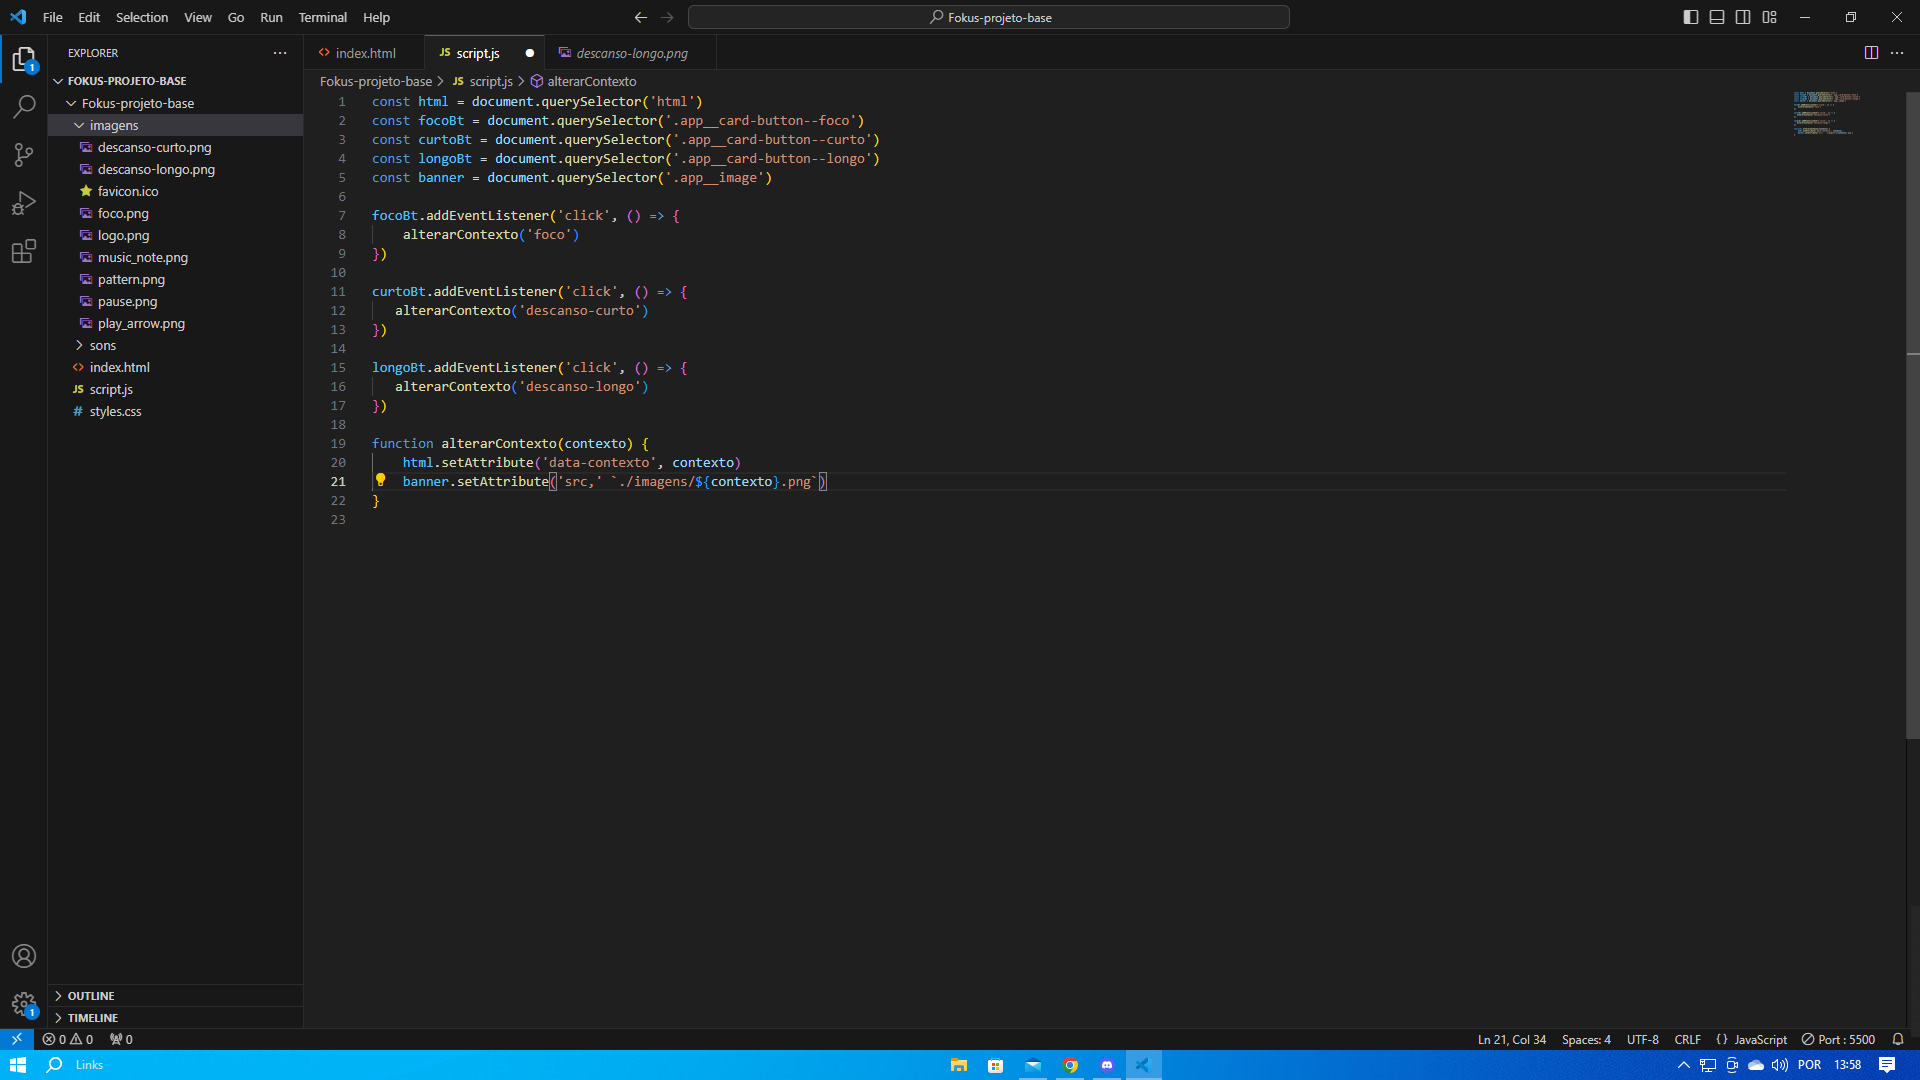Open Windows Action Center notifications
The image size is (1920, 1080).
(x=1887, y=1065)
